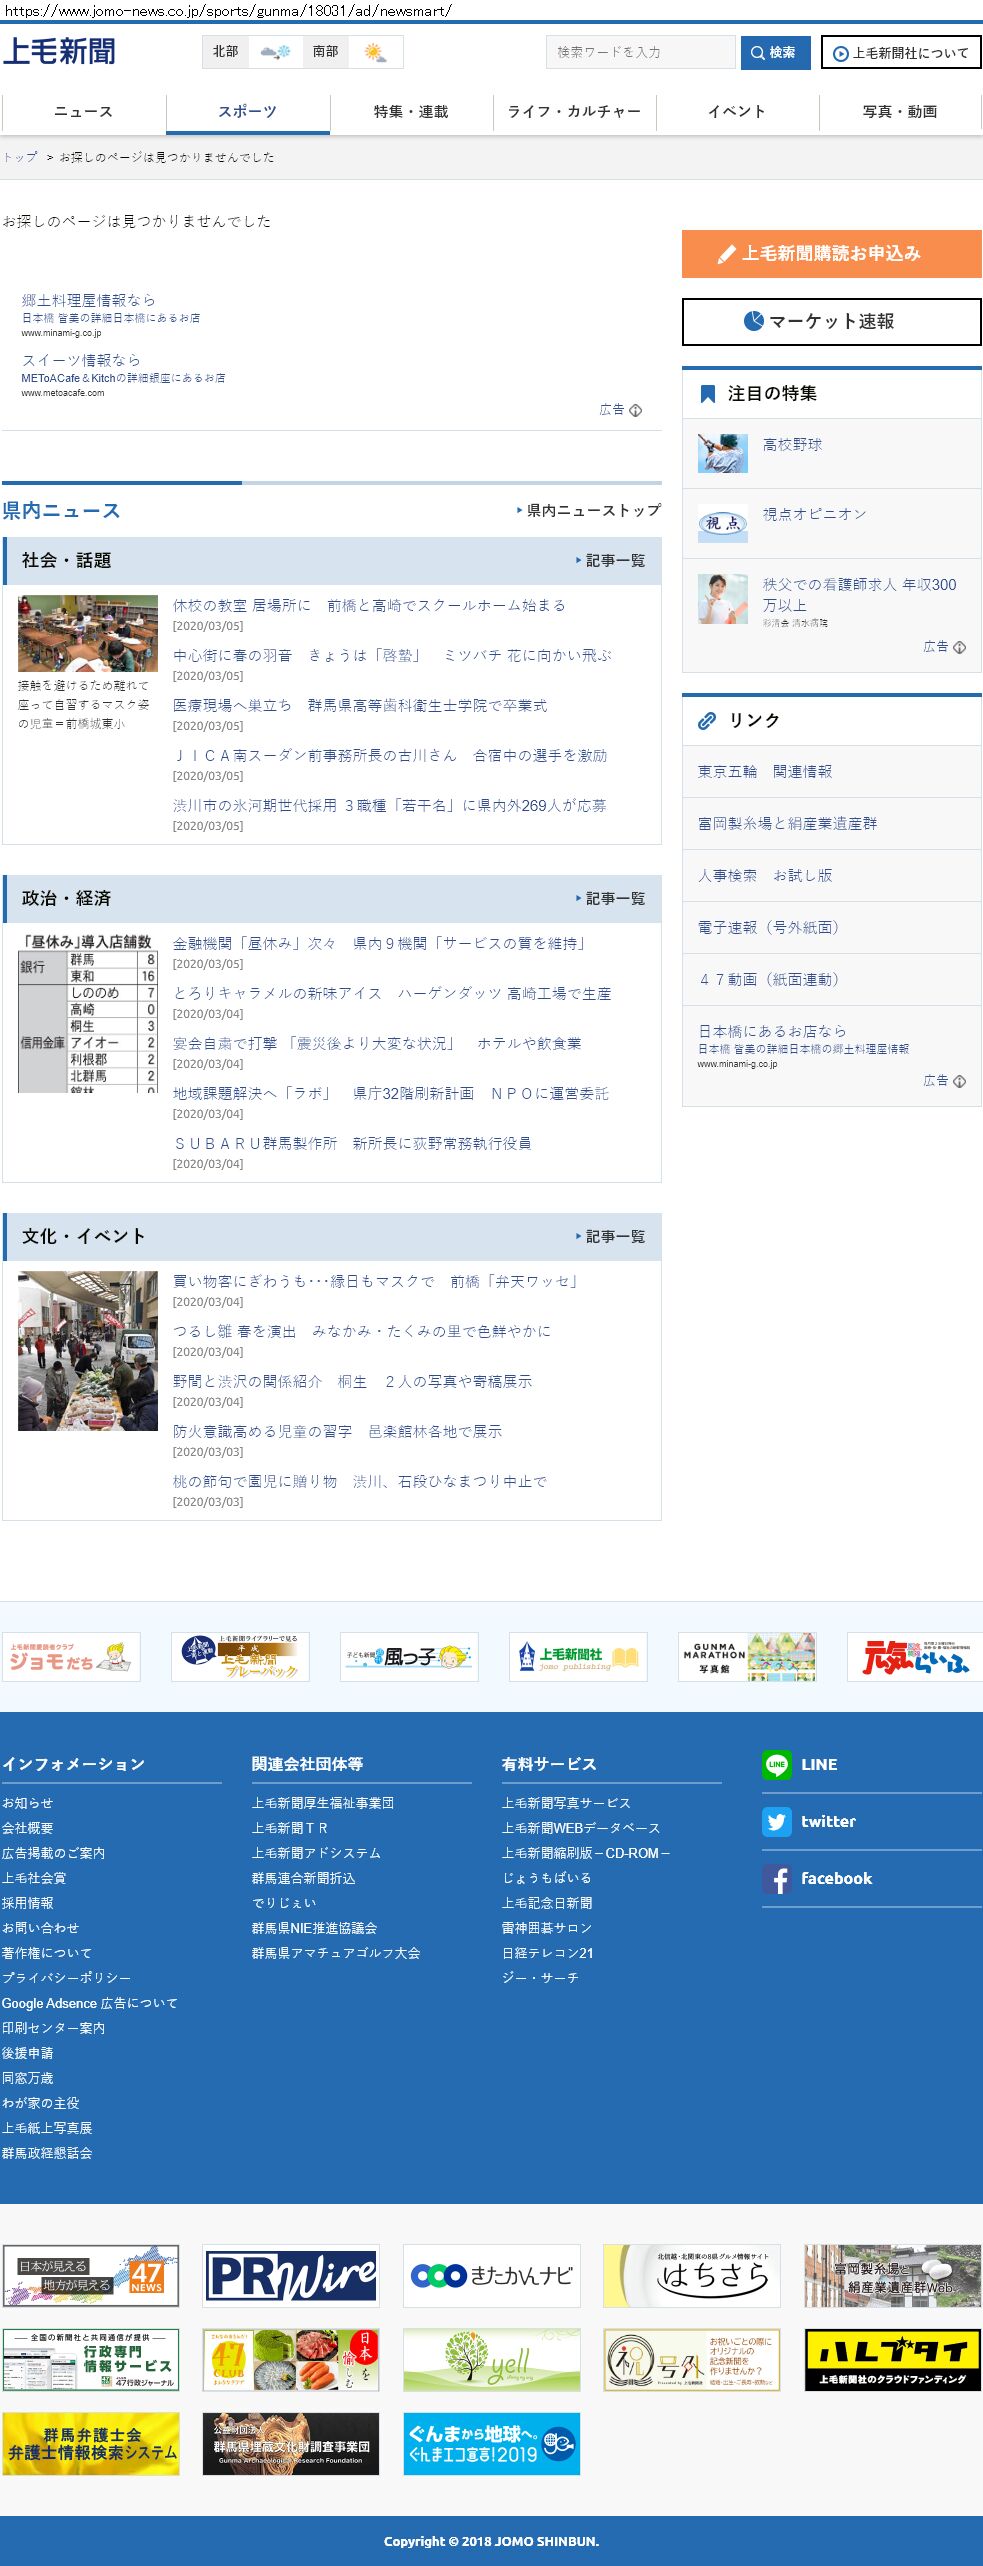Image resolution: width=983 pixels, height=2566 pixels.
Task: Click the マーケット速報 button
Action: pyautogui.click(x=831, y=322)
